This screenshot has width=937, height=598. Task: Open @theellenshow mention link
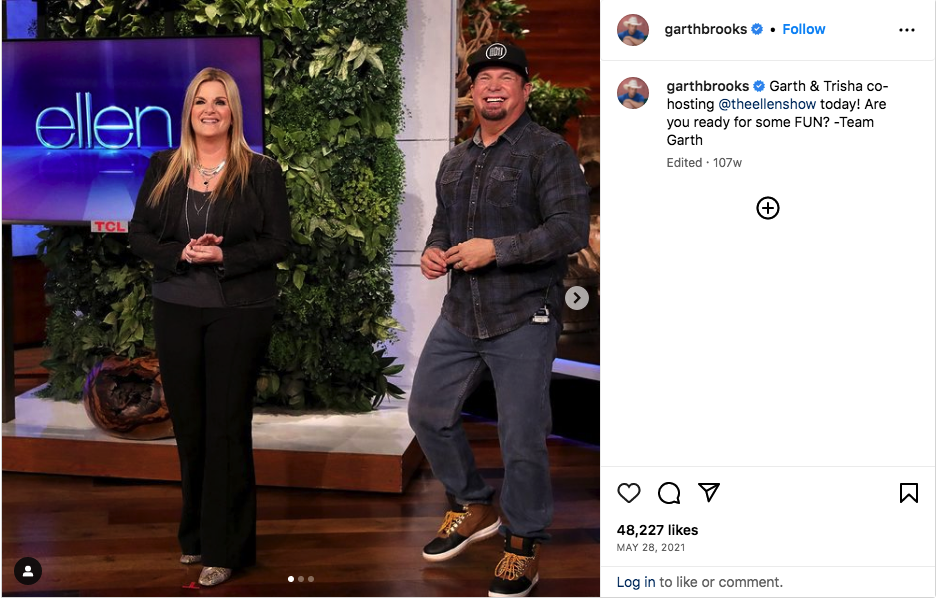(x=767, y=104)
